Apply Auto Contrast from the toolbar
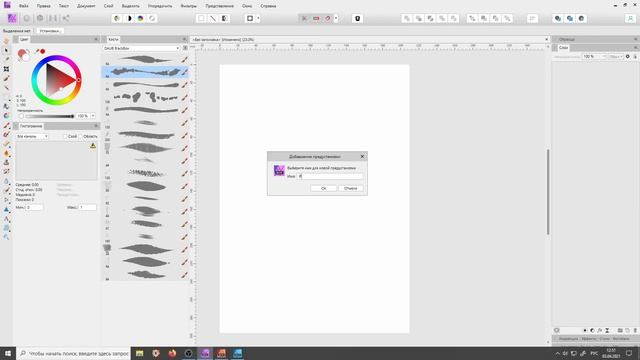 [x=129, y=18]
